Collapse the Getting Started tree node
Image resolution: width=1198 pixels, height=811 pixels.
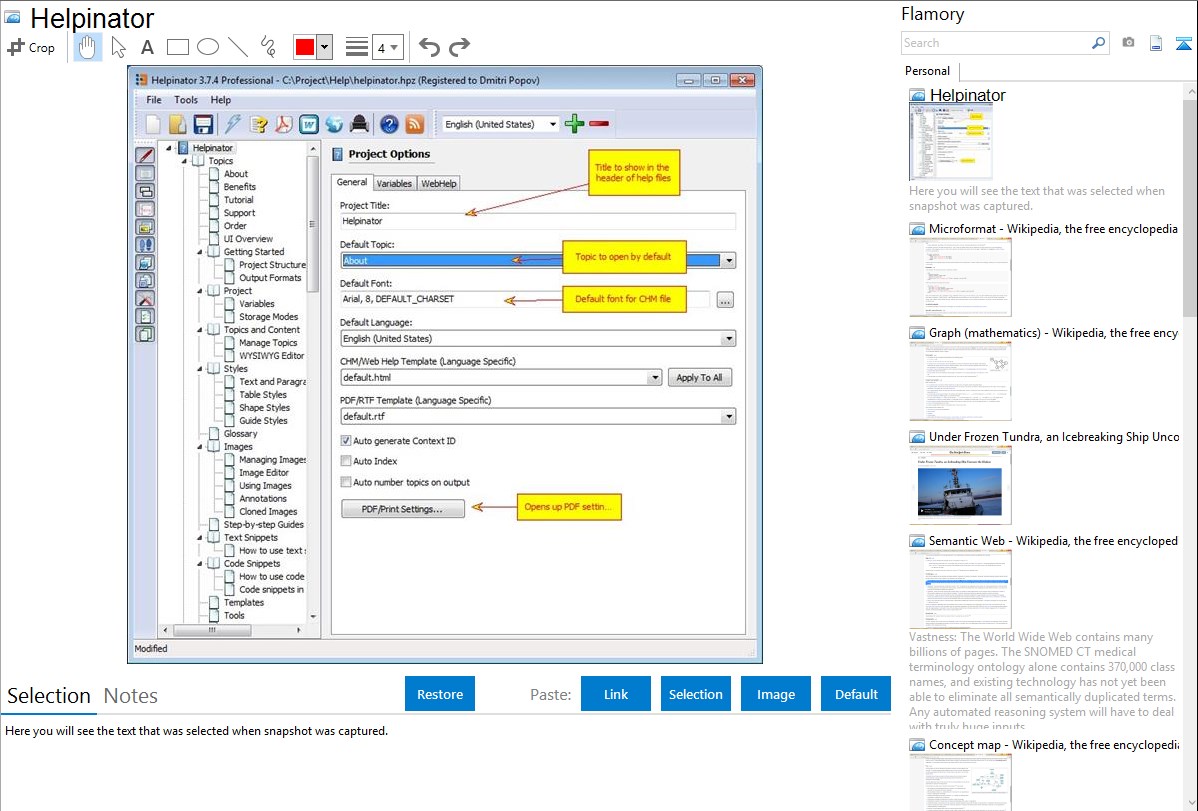200,251
